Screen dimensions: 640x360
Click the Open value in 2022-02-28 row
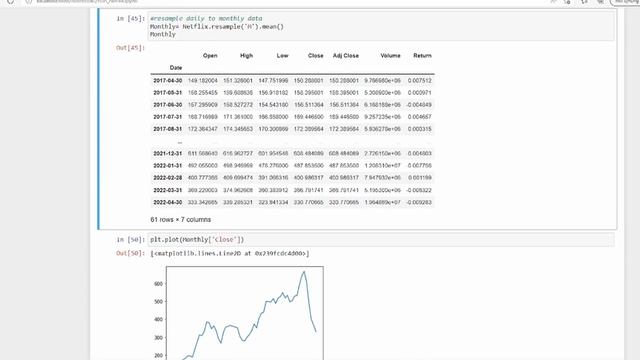pyautogui.click(x=203, y=178)
